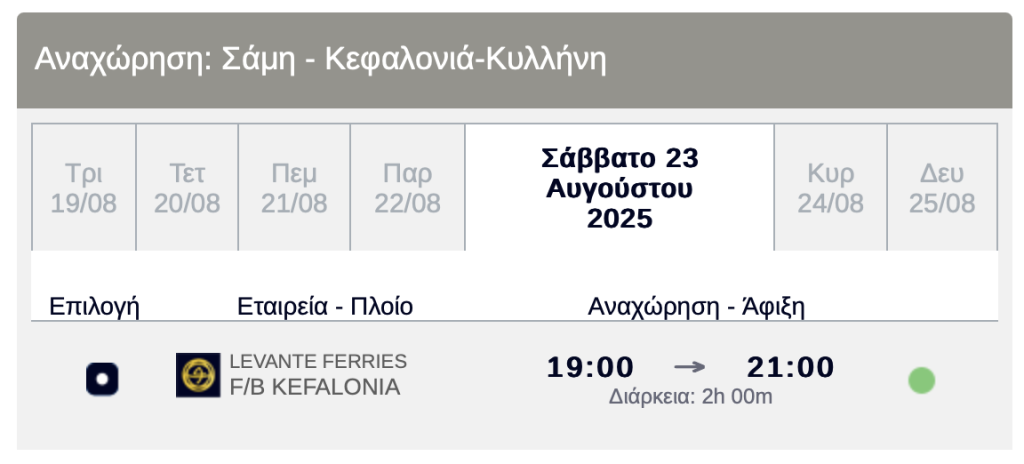The width and height of the screenshot is (1024, 464).
Task: Click the 21:00 arrival time
Action: point(791,367)
